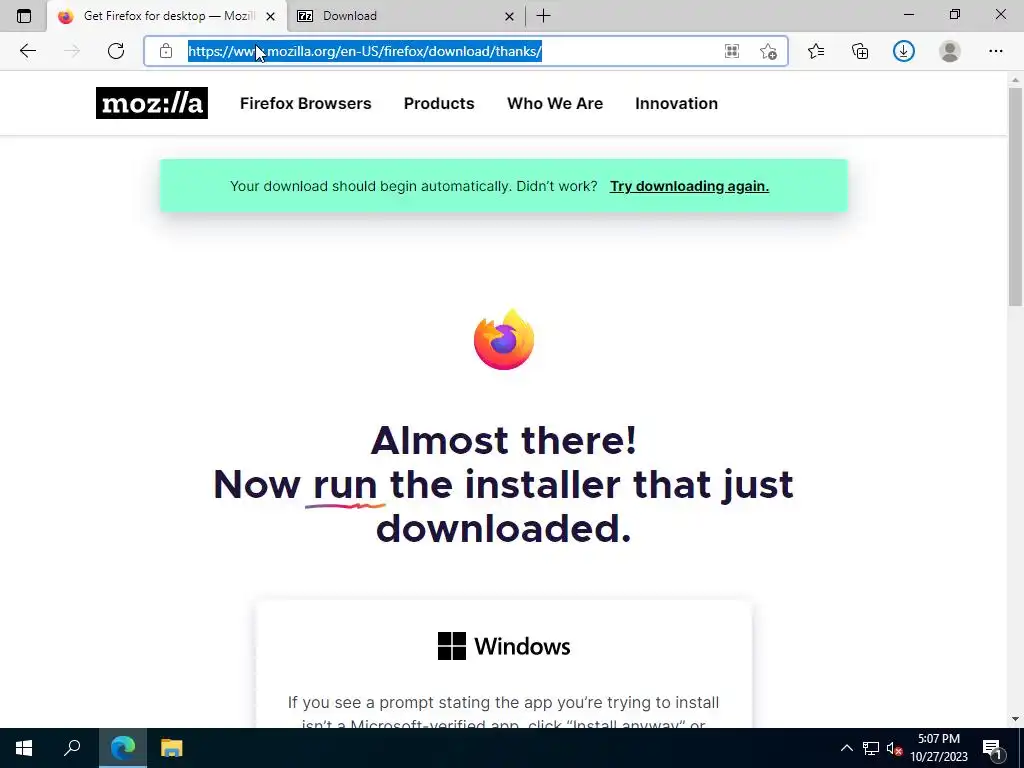Open Firefox Browsers menu

click(306, 103)
